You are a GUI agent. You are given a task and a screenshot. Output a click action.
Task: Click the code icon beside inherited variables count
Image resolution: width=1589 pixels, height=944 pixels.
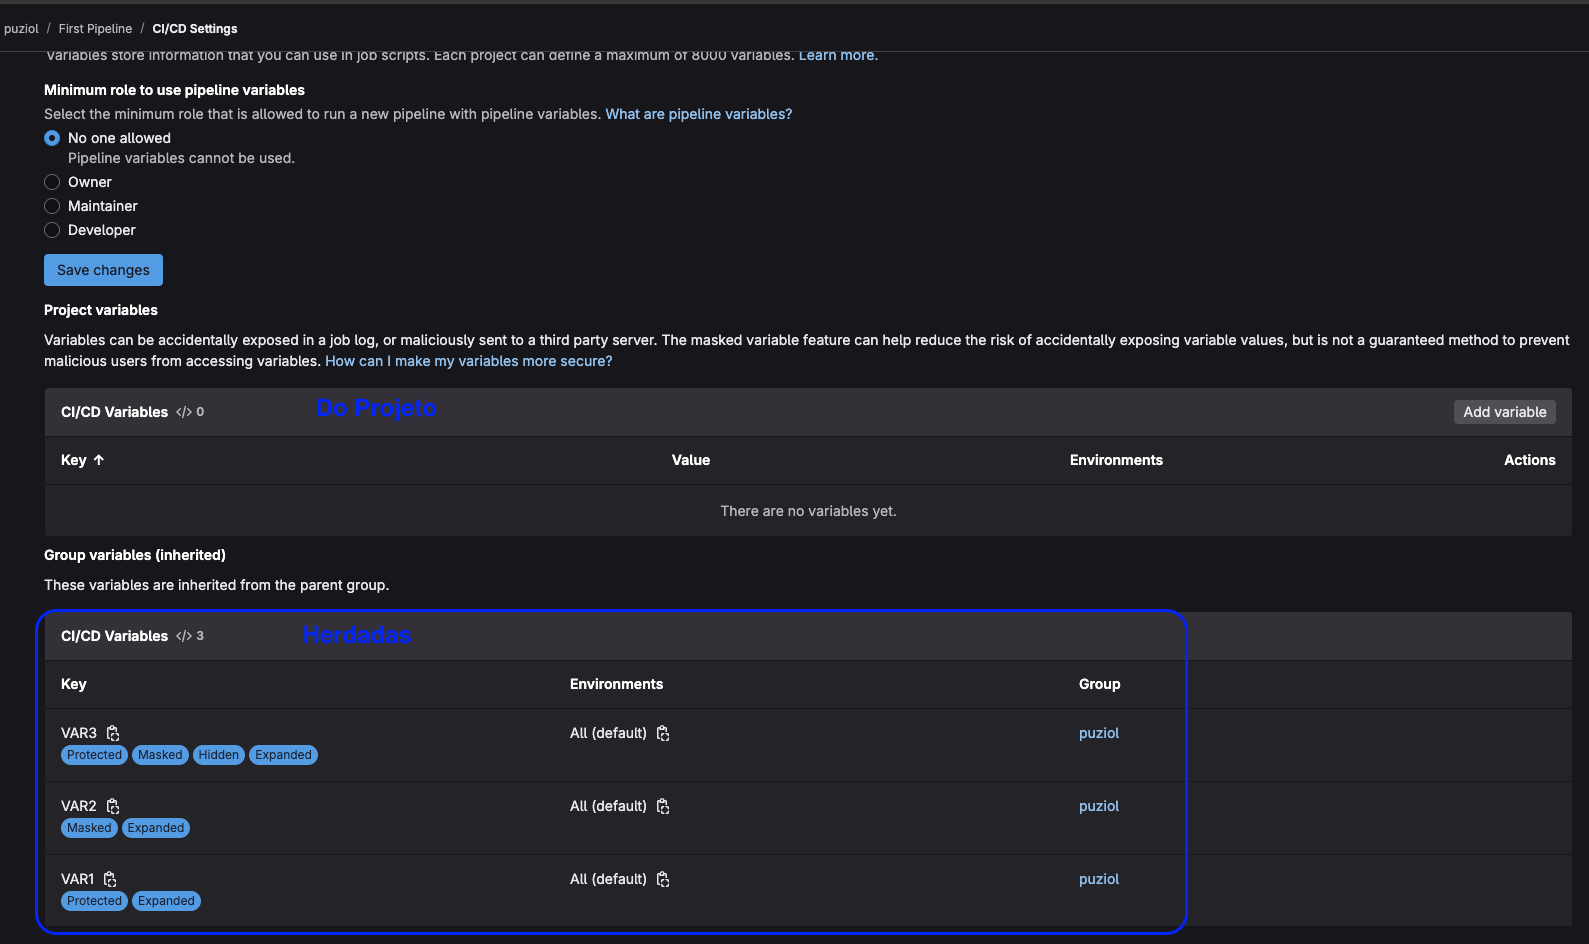[184, 636]
